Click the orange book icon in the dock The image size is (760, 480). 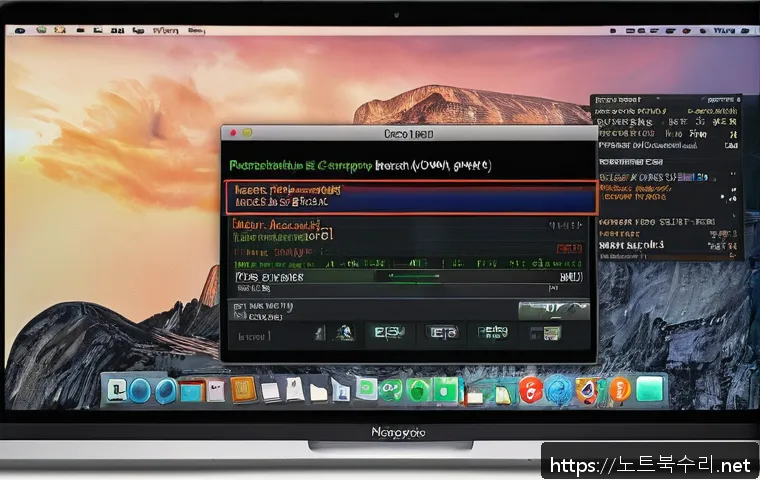tap(244, 389)
